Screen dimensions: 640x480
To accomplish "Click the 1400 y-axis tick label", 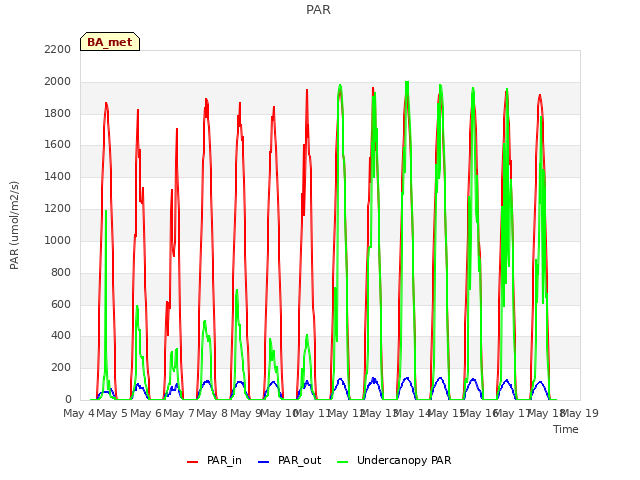I will 58,177.
